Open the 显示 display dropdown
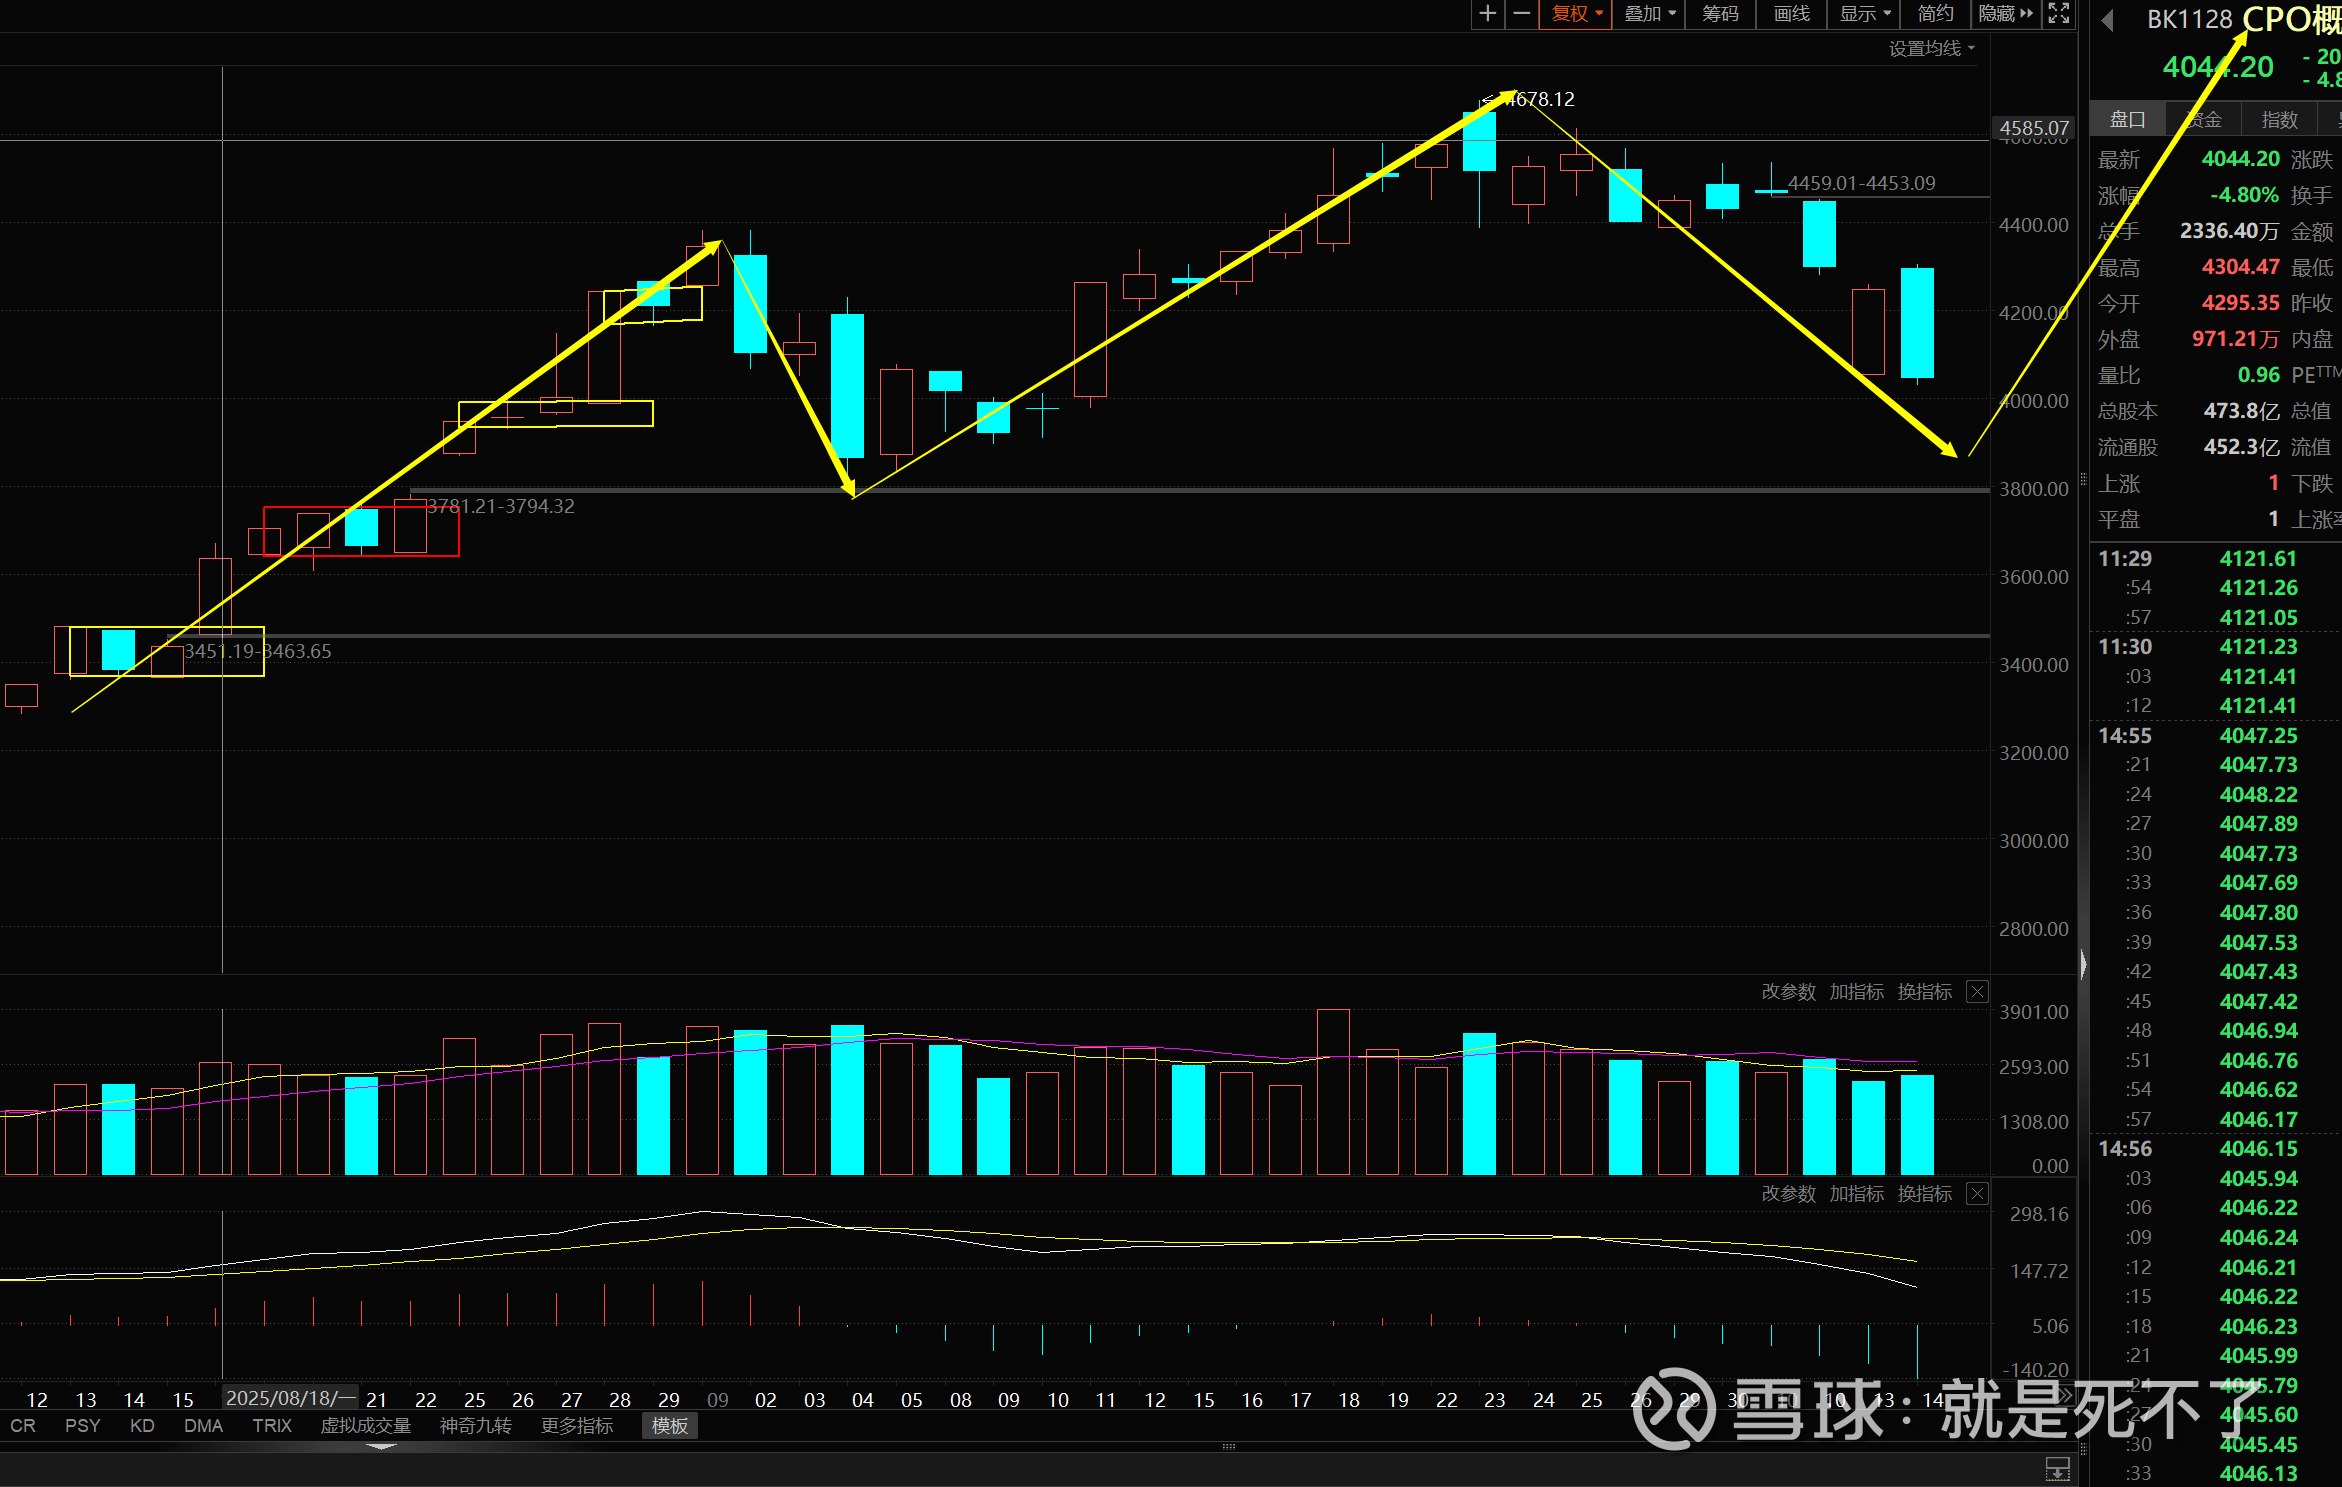 pyautogui.click(x=1865, y=13)
